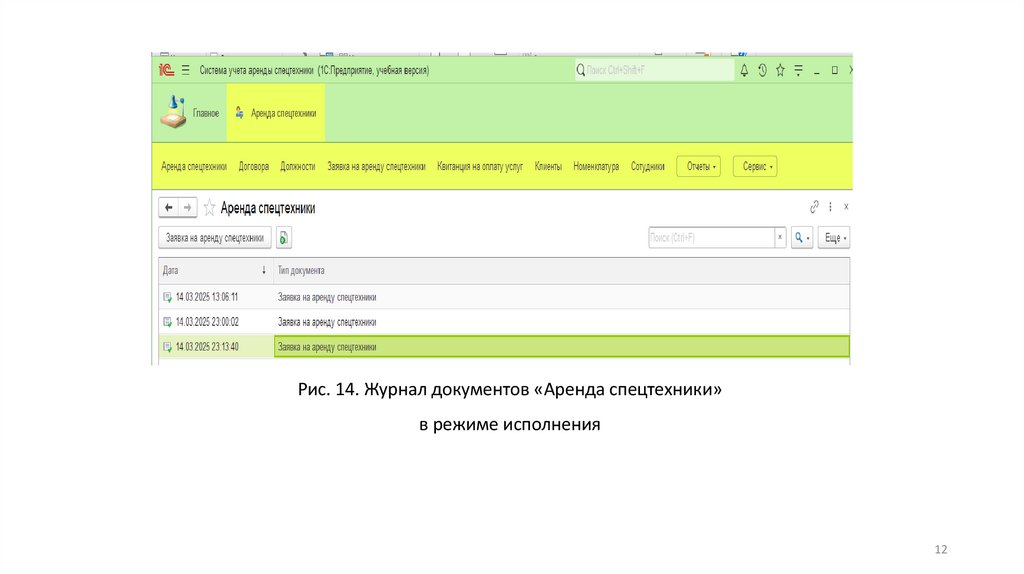
Task: Open the Отчеты dropdown
Action: pyautogui.click(x=699, y=167)
